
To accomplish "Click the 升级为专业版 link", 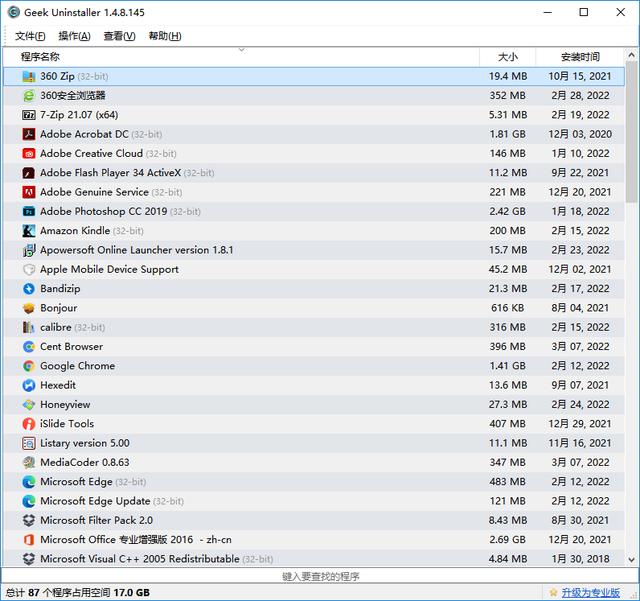I will 590,592.
